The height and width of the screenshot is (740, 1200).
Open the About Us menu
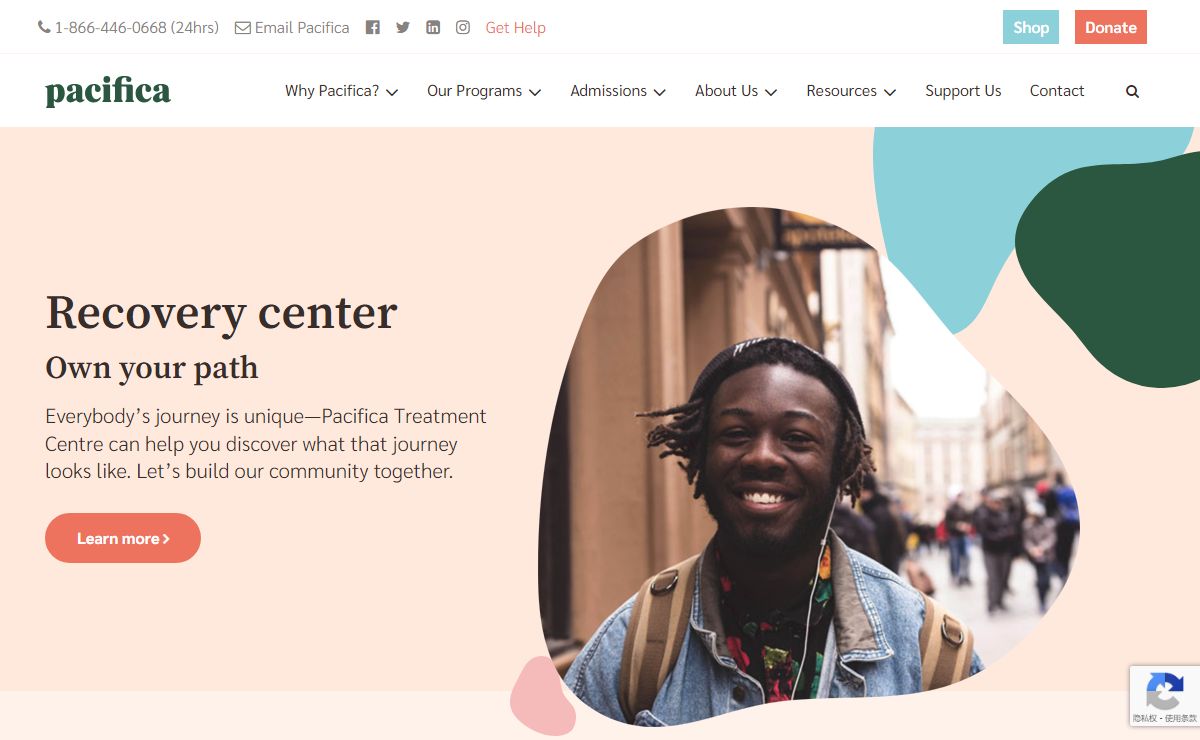pyautogui.click(x=736, y=91)
